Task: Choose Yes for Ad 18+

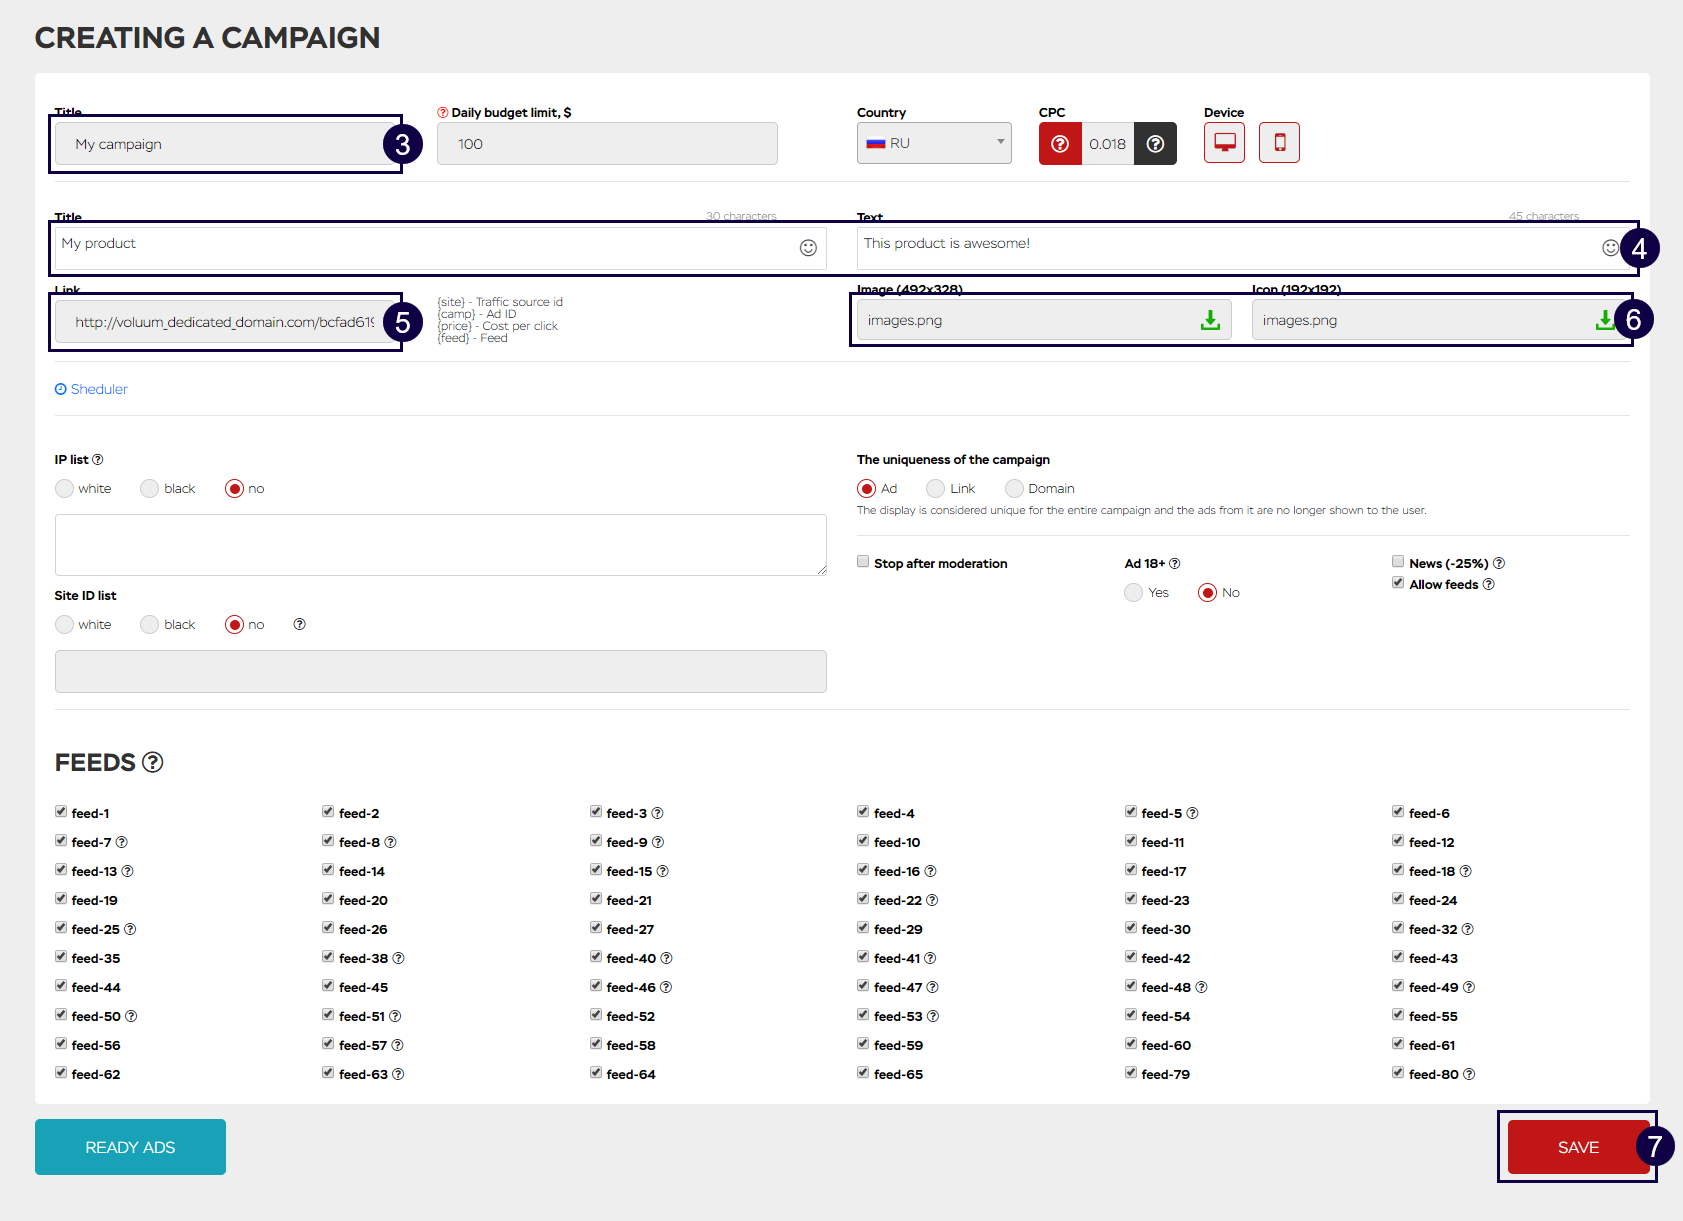Action: (1133, 593)
